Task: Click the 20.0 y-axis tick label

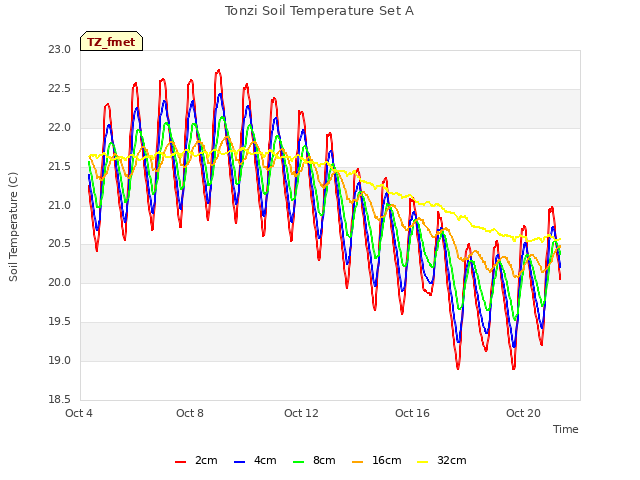Action: point(59,282)
